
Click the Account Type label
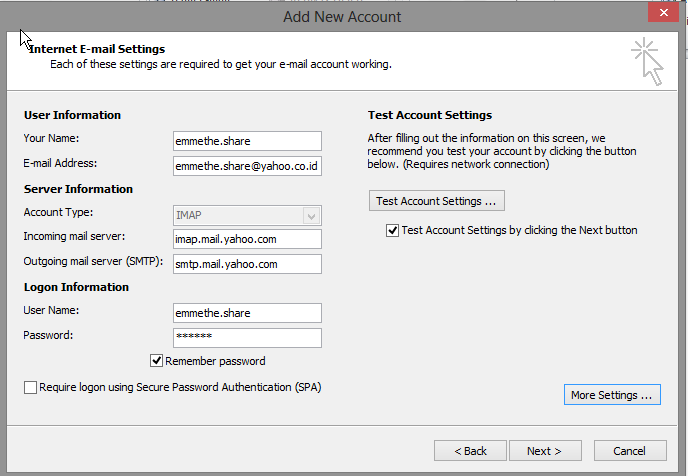(x=58, y=212)
